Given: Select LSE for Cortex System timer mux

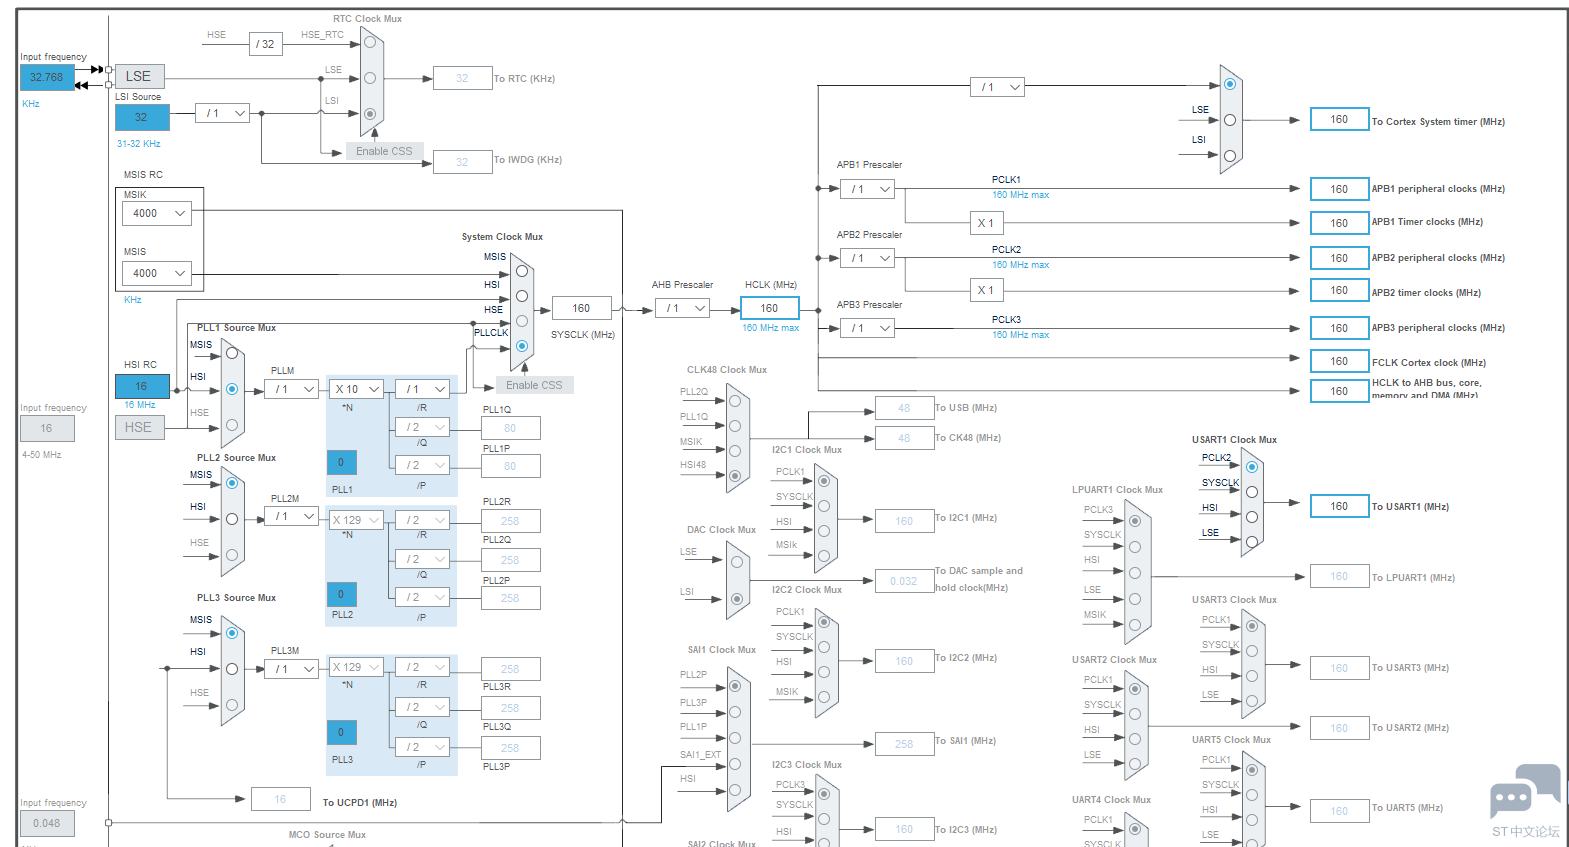Looking at the screenshot, I should 1230,120.
